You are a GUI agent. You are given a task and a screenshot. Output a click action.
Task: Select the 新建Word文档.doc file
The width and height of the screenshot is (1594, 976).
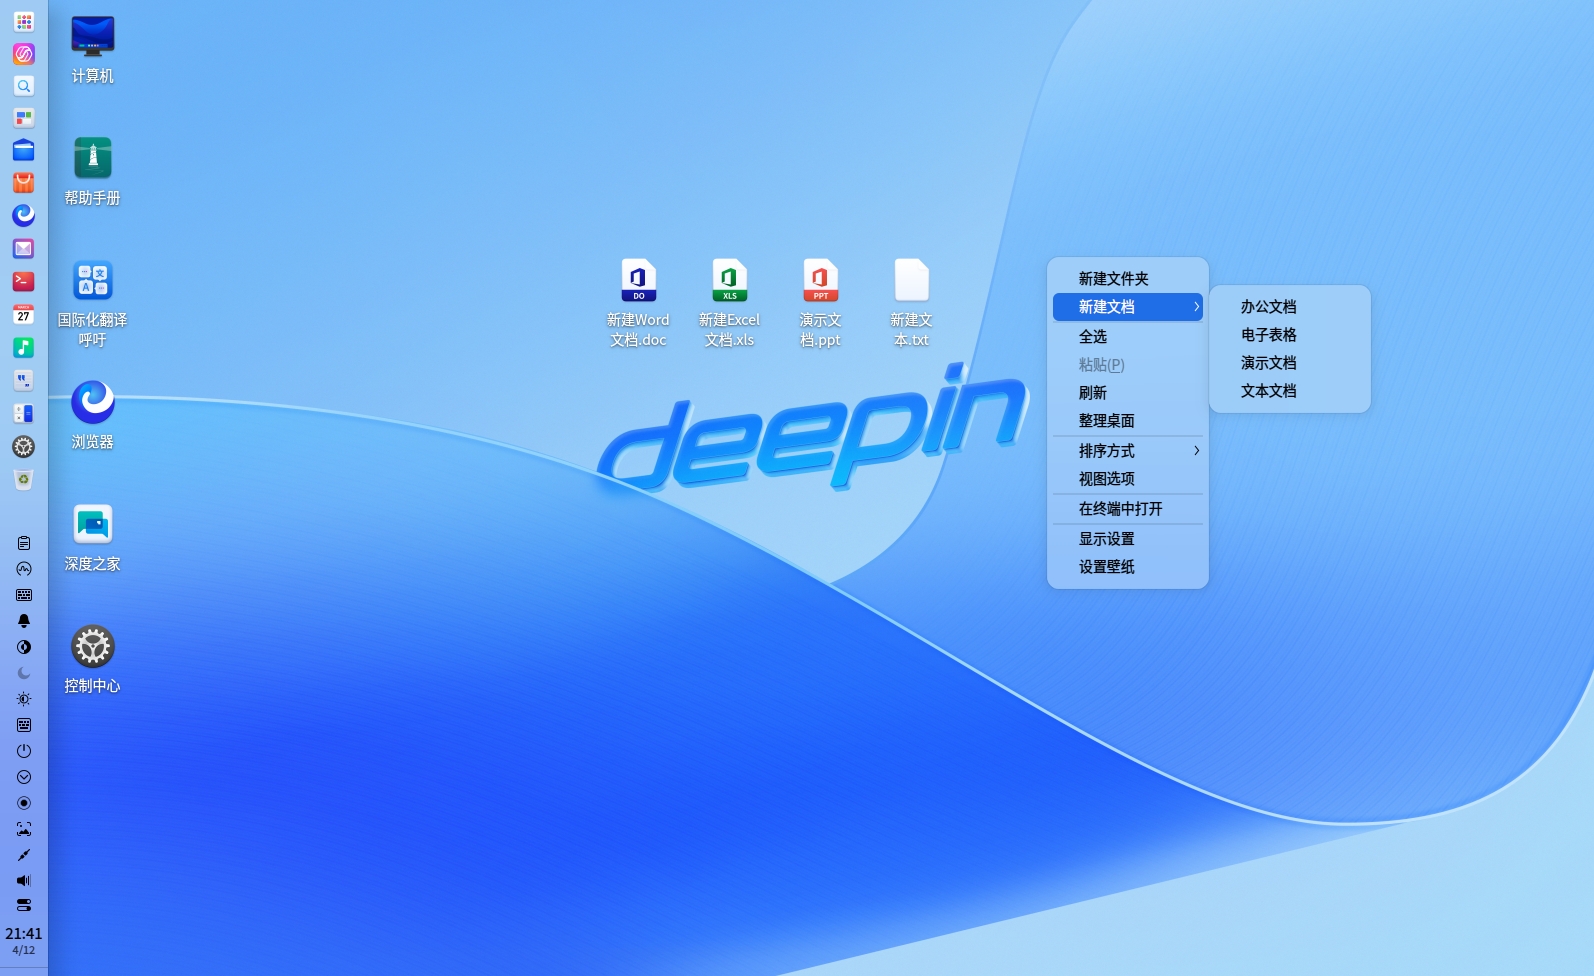[x=638, y=304]
